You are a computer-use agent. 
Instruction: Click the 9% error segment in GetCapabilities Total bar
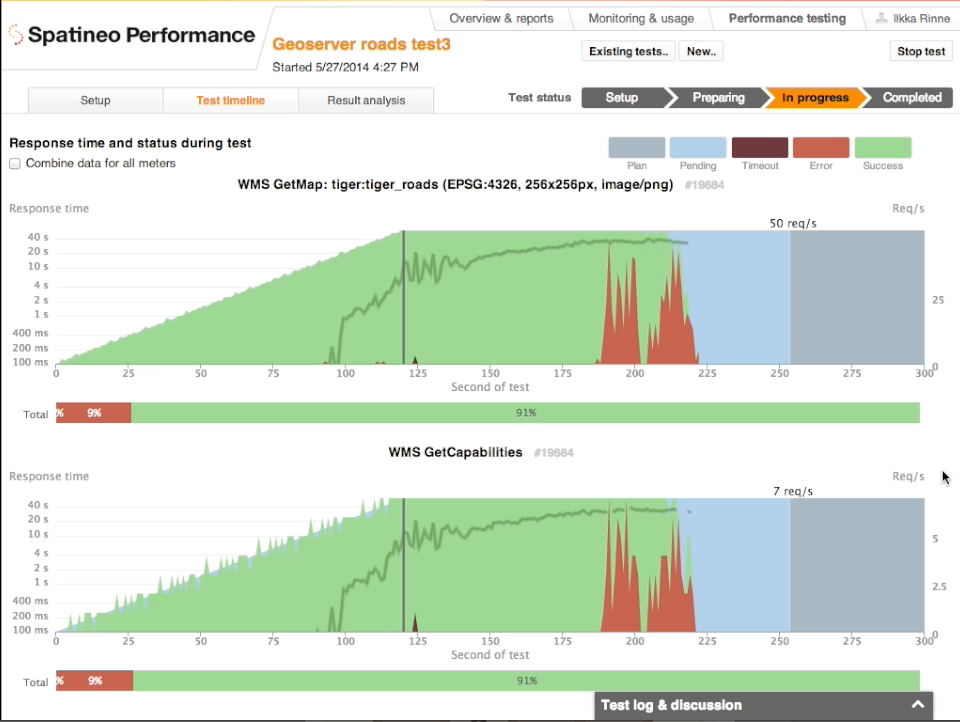click(94, 681)
